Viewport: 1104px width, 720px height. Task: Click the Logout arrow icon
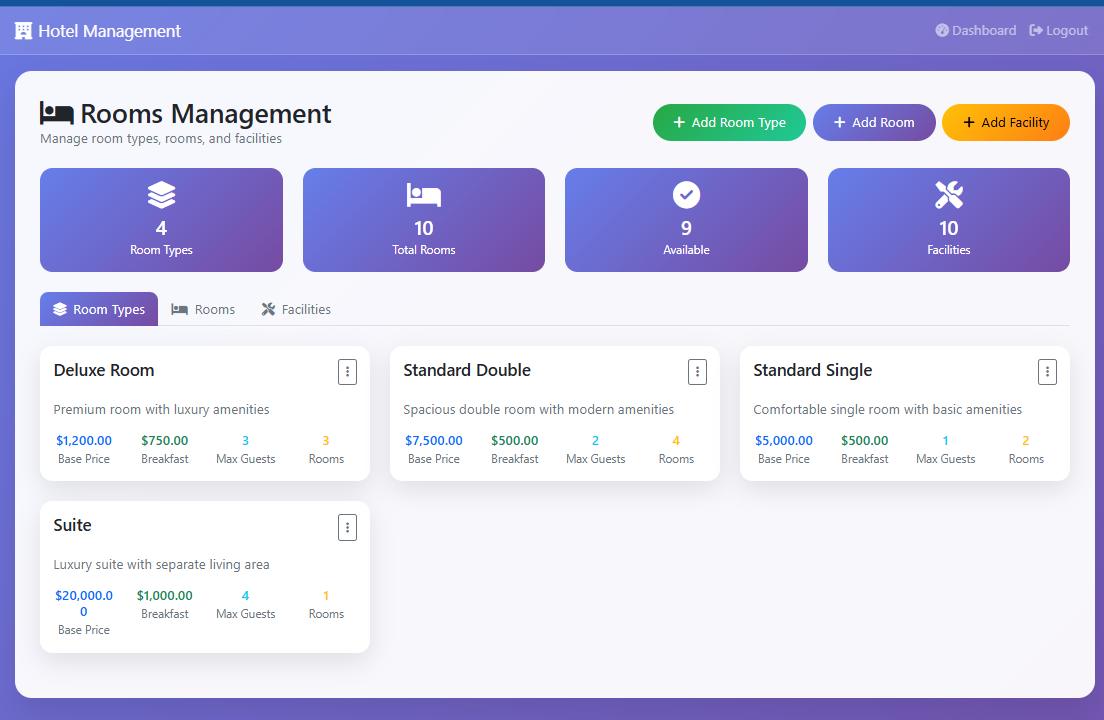[1036, 31]
